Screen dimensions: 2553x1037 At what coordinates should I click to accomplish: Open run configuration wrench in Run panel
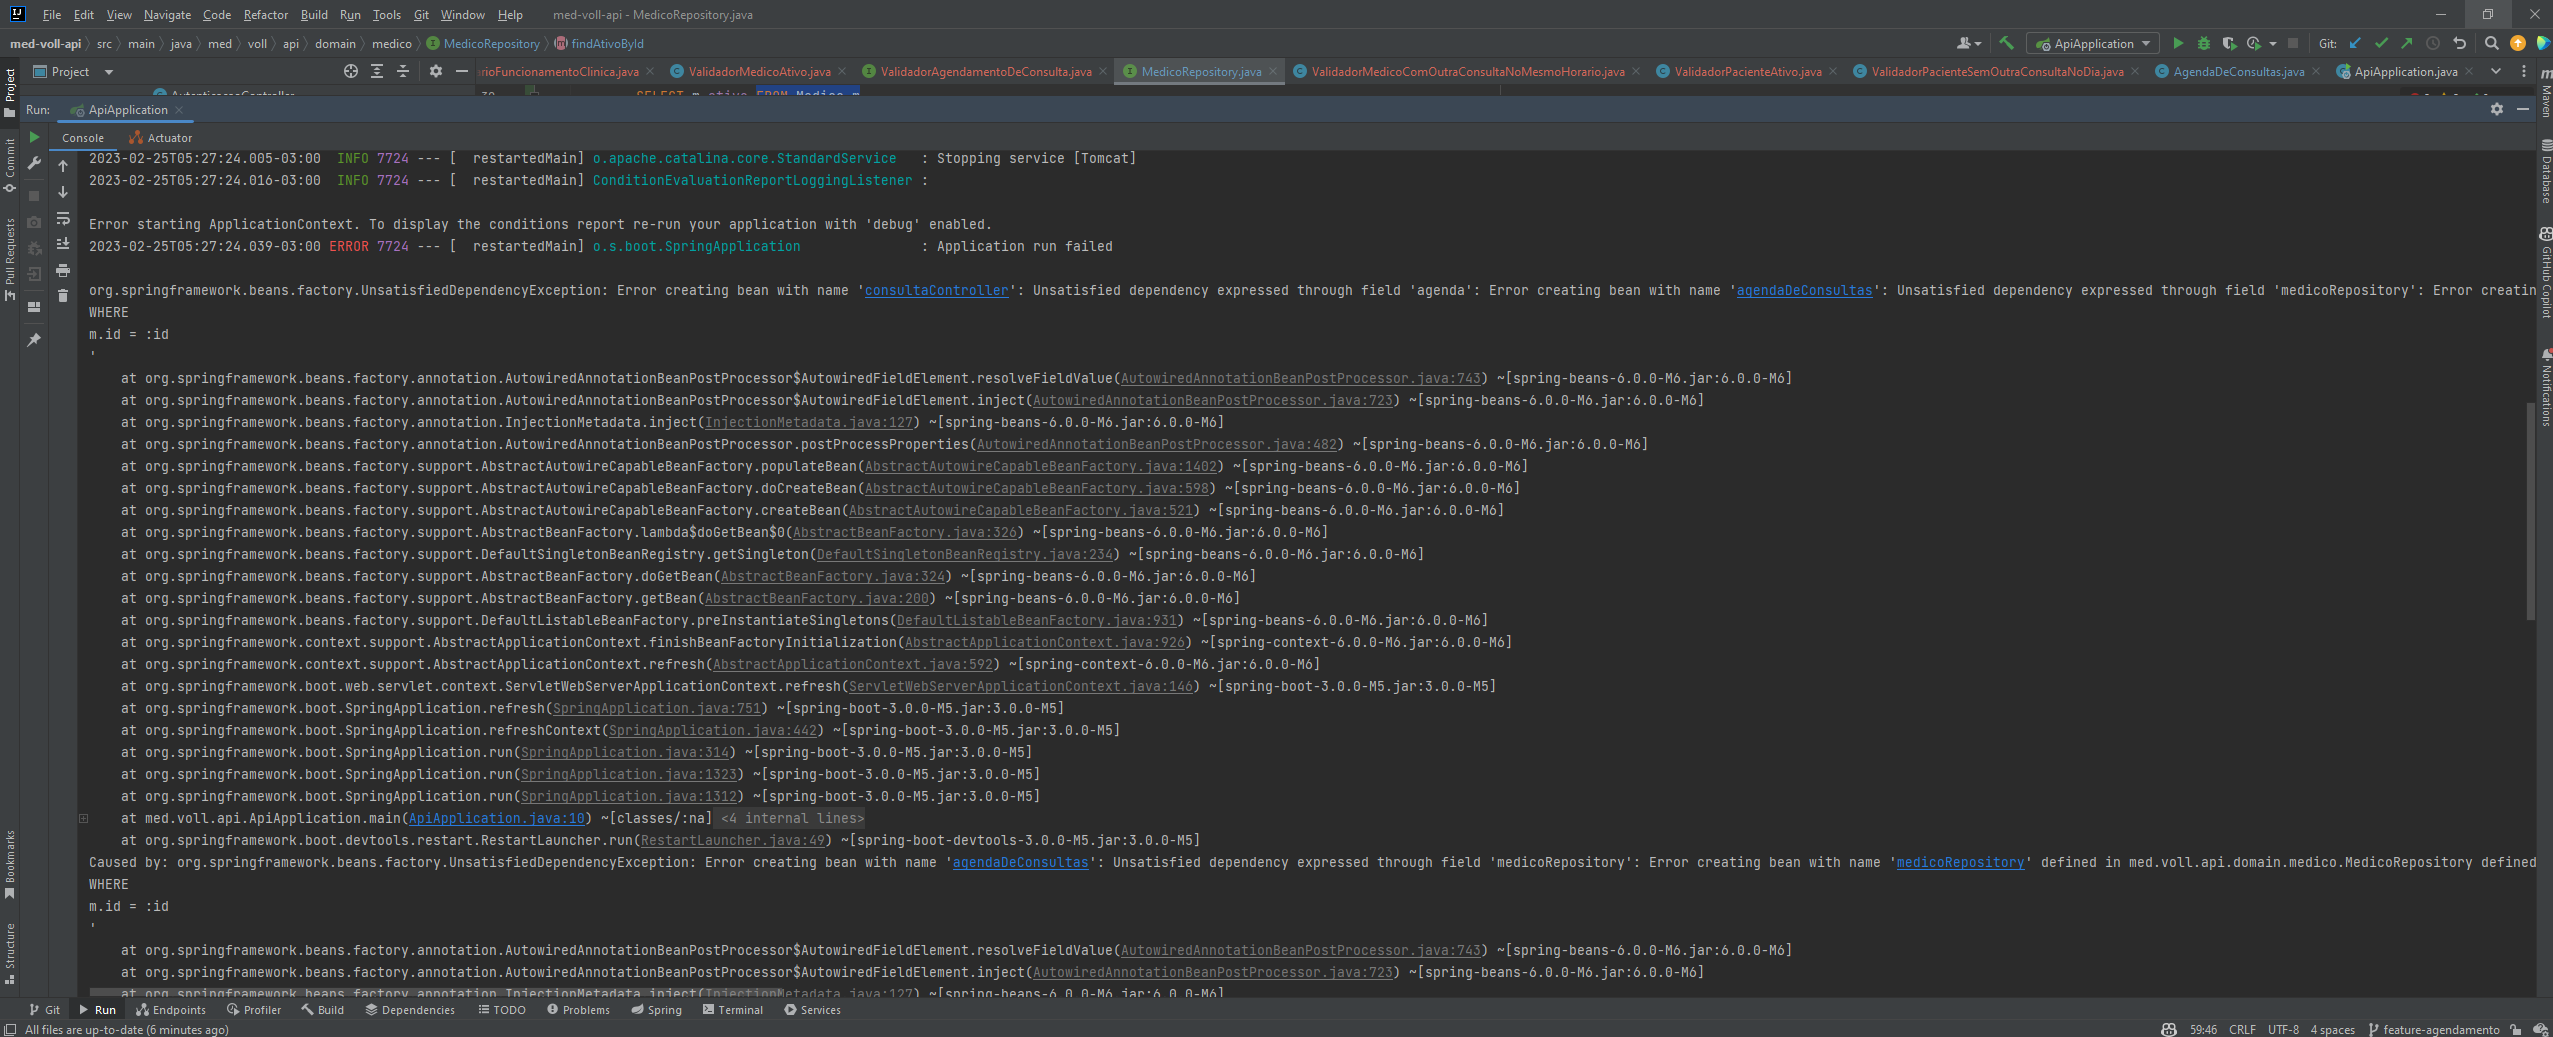pyautogui.click(x=34, y=164)
